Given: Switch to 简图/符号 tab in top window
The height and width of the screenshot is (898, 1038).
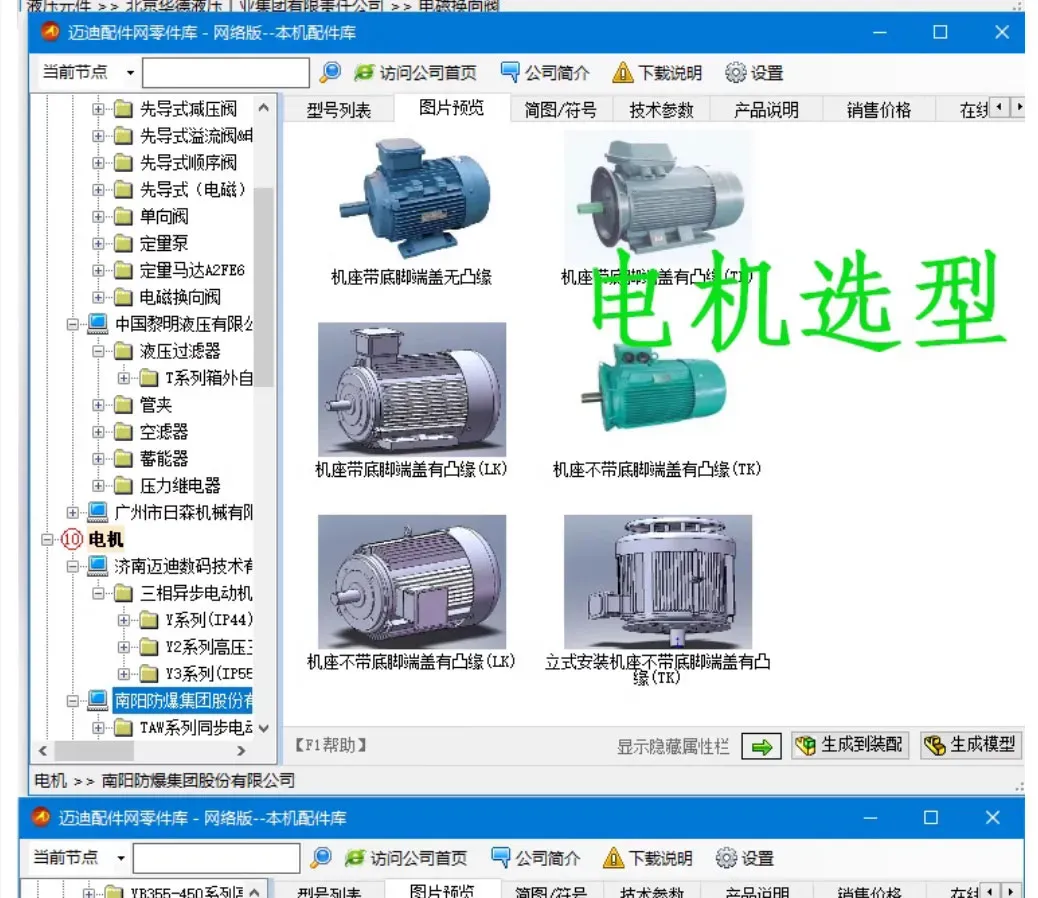Looking at the screenshot, I should [561, 110].
